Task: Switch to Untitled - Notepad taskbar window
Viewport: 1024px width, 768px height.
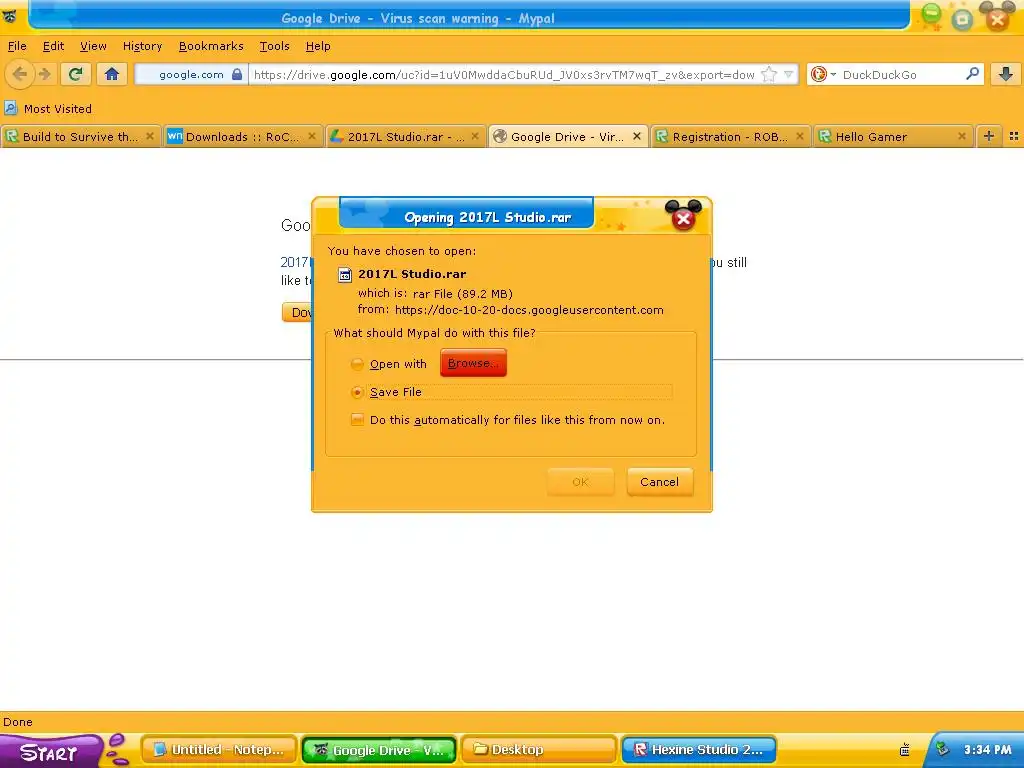Action: click(219, 750)
